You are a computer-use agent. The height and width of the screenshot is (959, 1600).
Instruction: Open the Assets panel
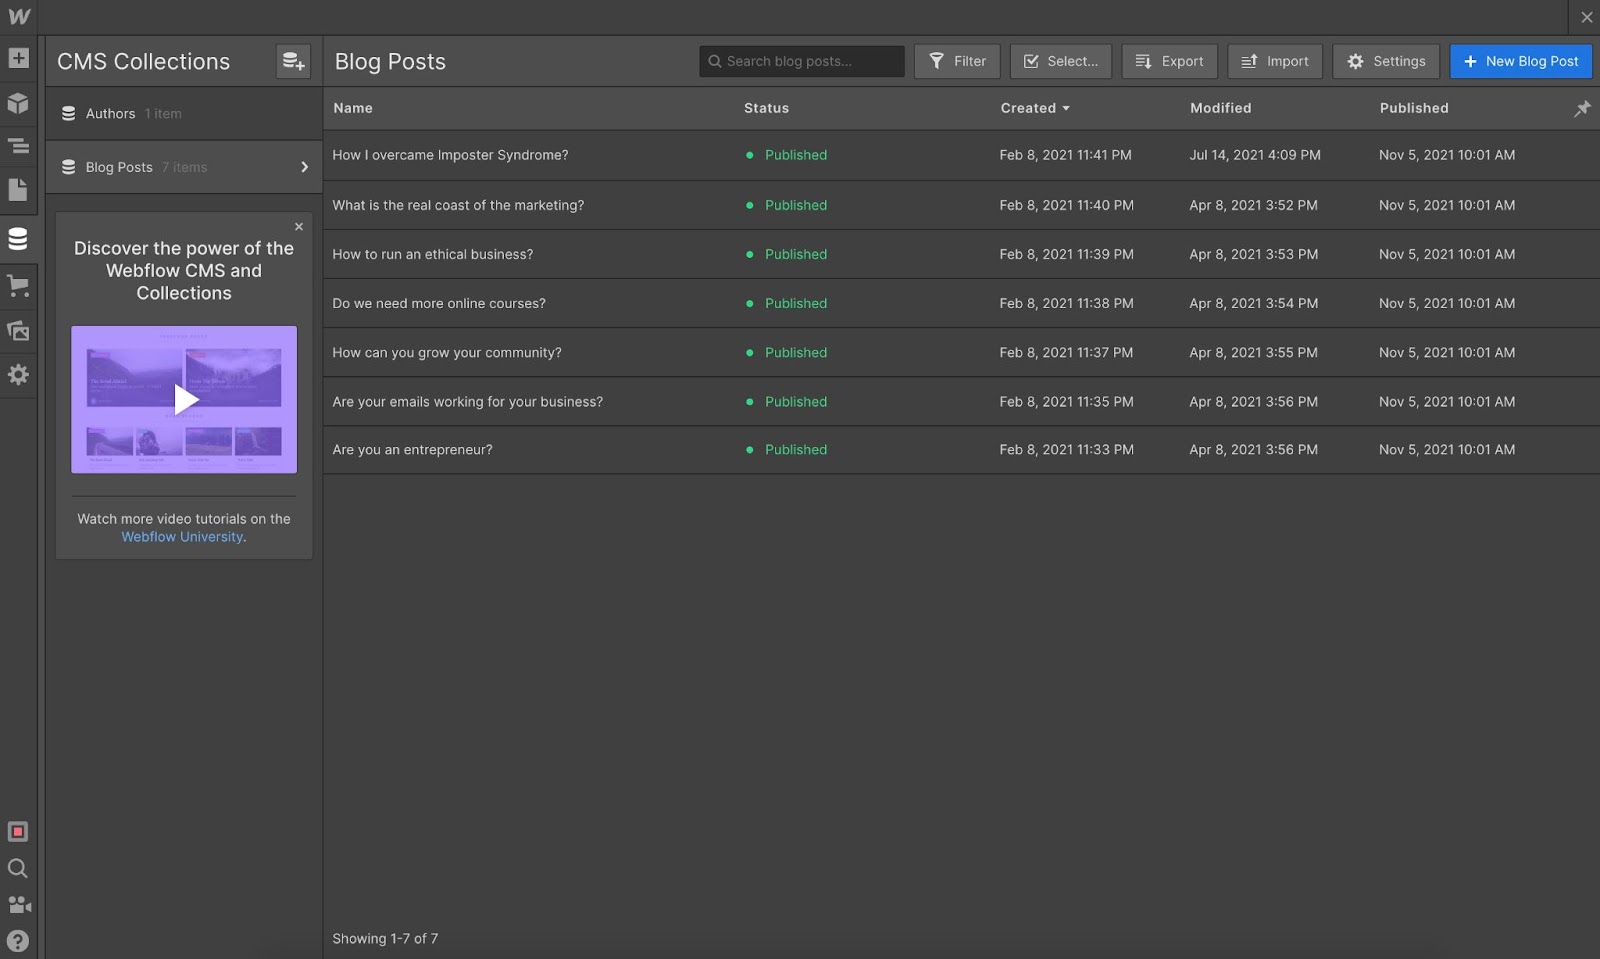point(18,330)
